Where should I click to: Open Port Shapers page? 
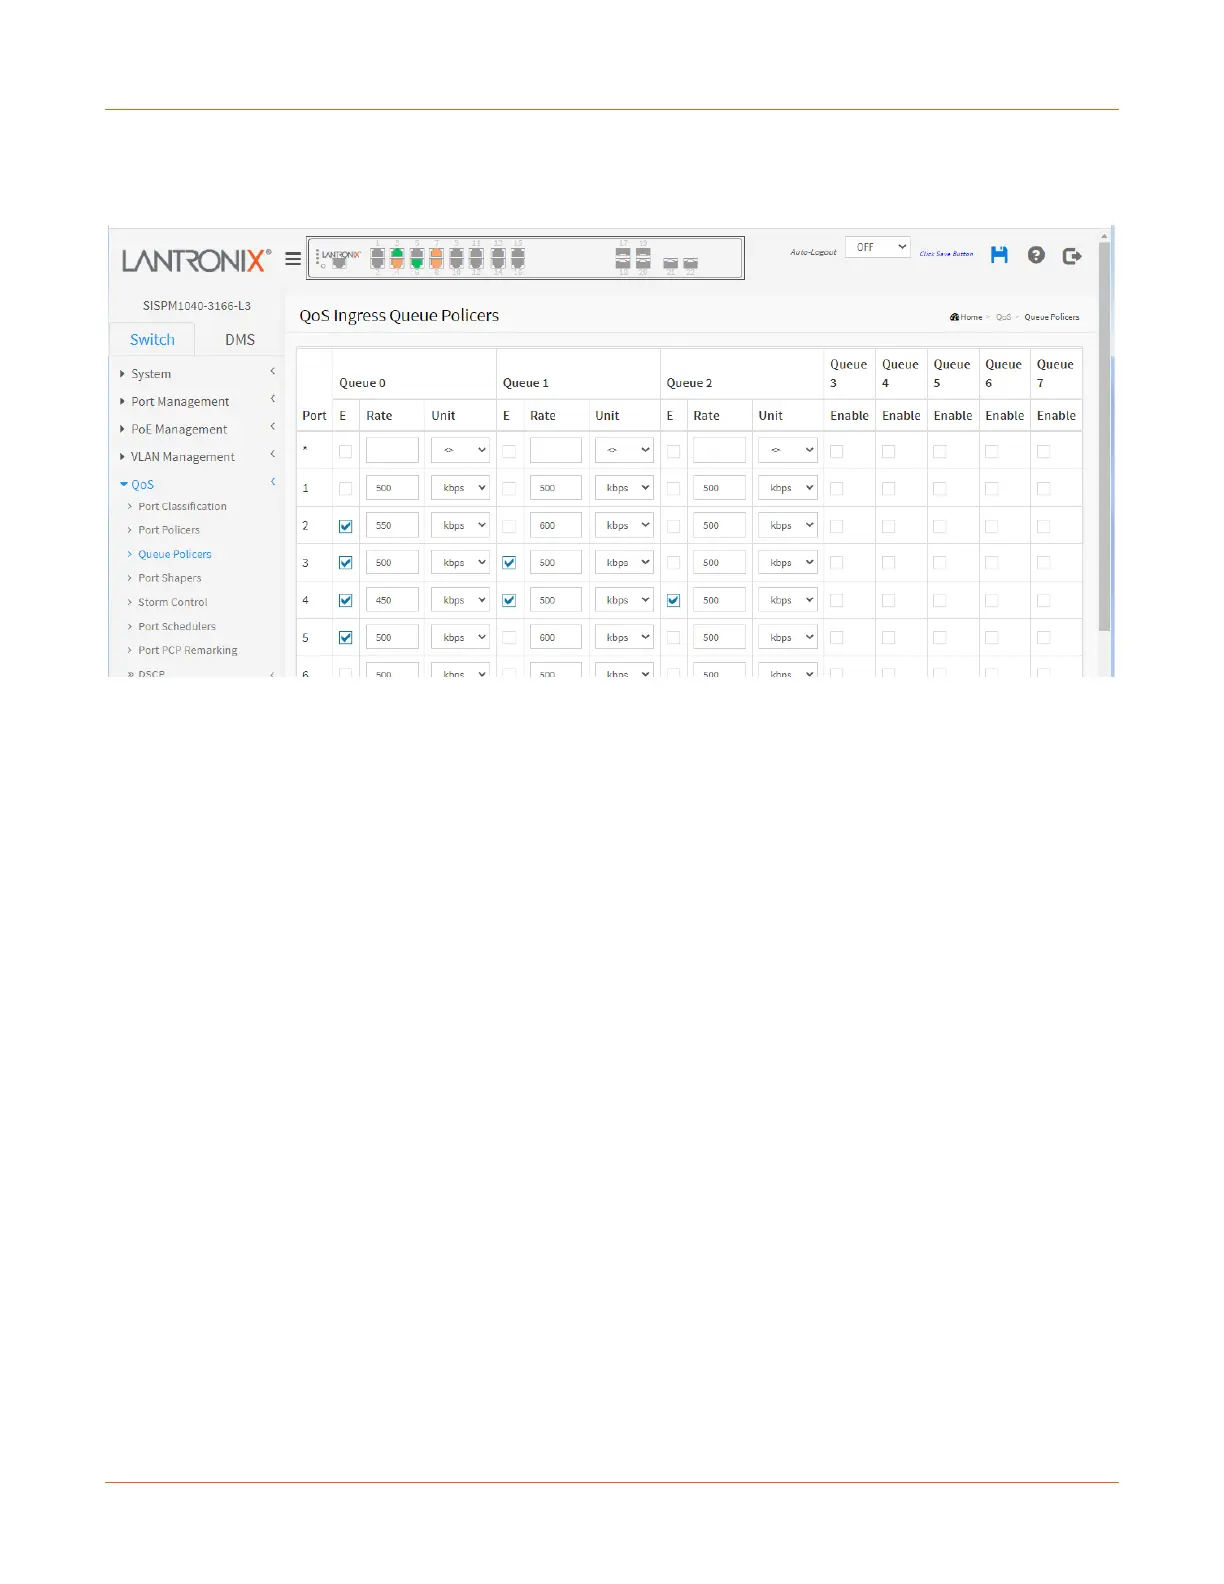click(x=170, y=578)
